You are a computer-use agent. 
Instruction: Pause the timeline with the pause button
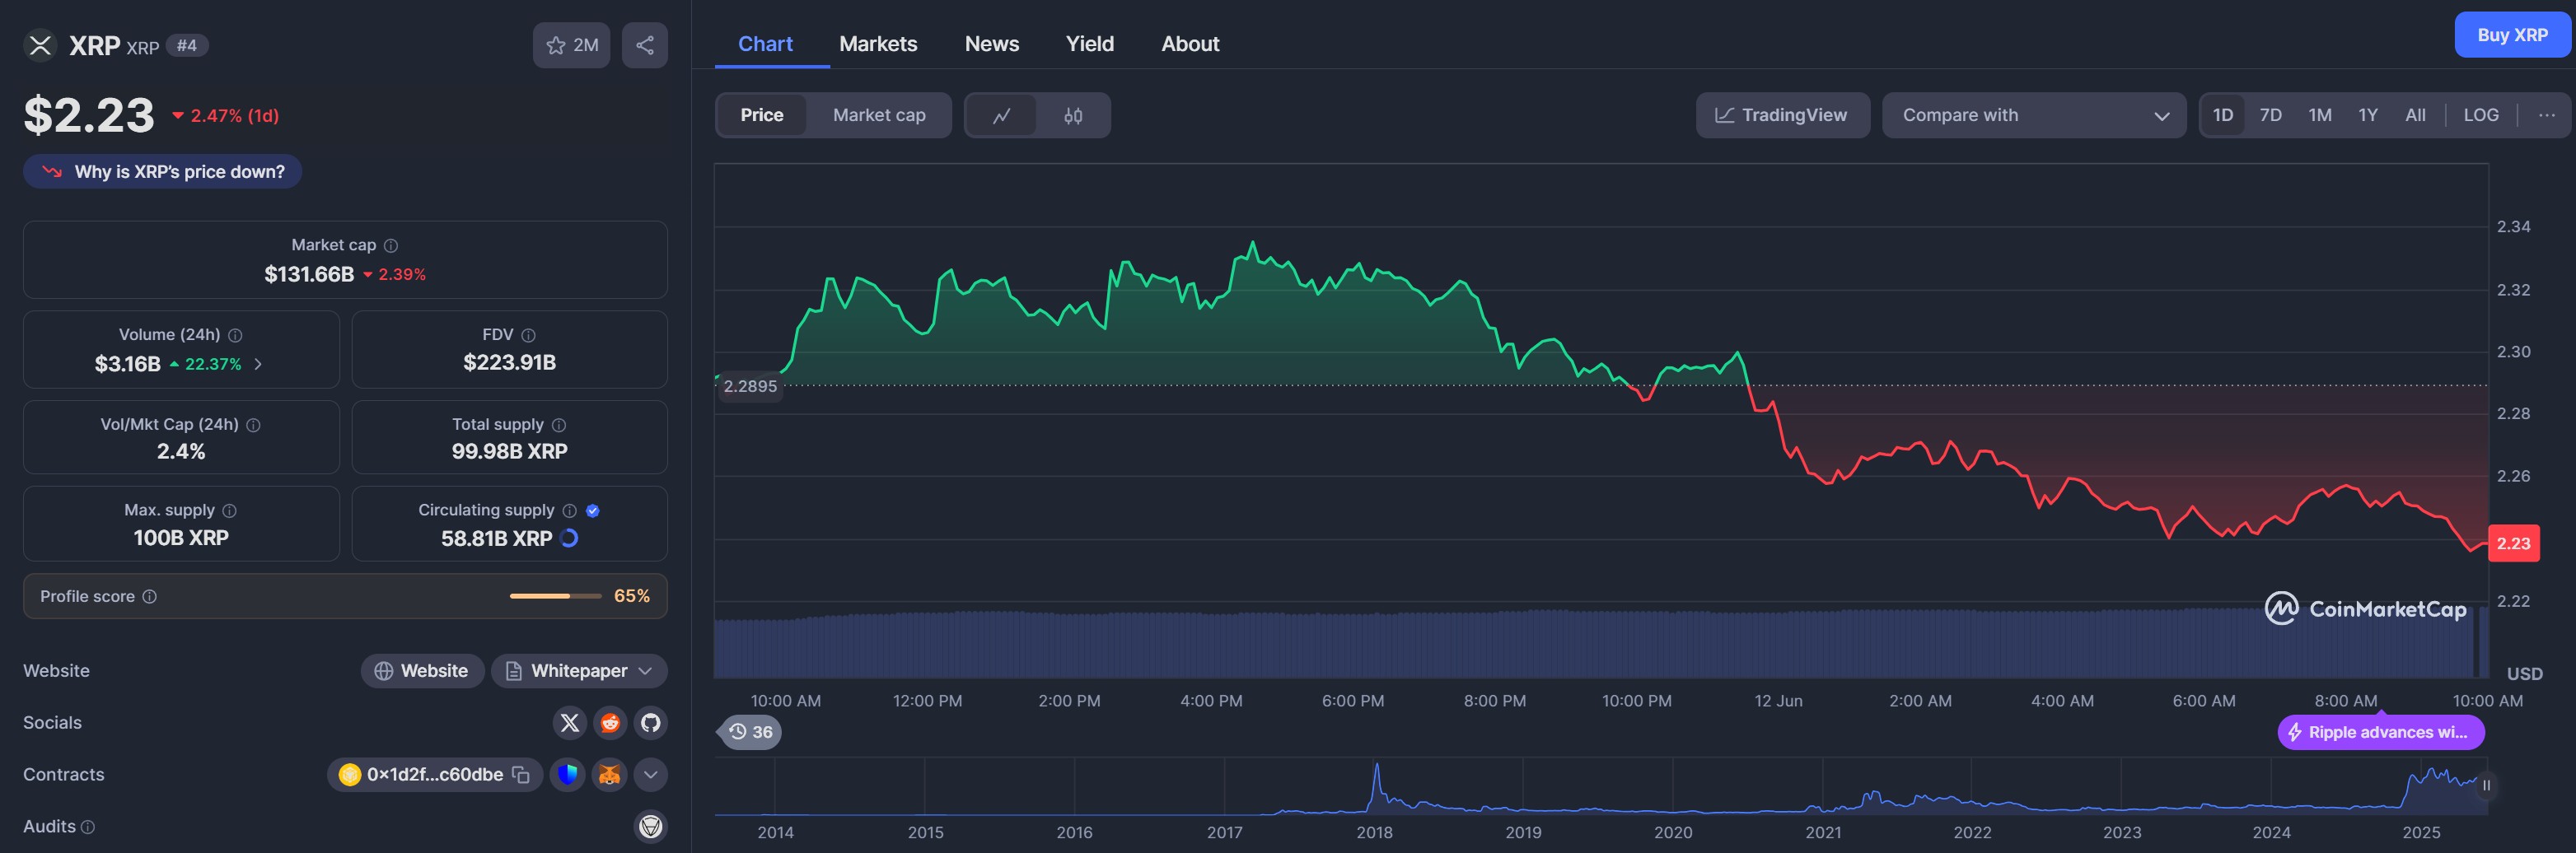2486,785
